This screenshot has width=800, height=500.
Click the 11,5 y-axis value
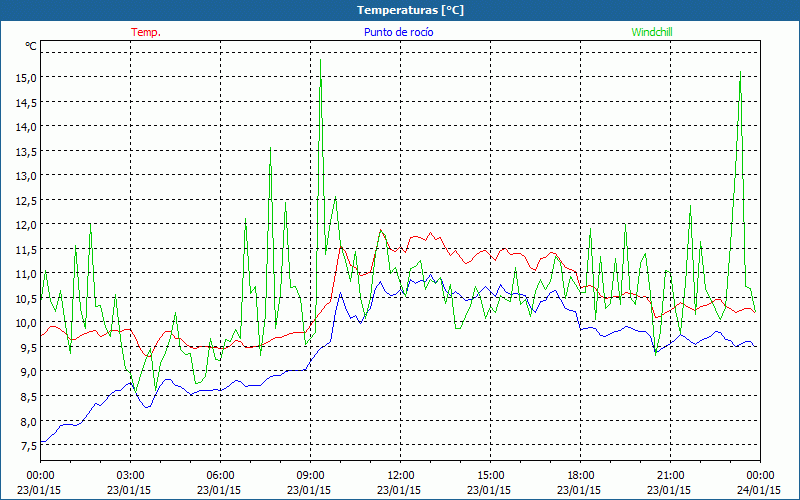[x=26, y=249]
